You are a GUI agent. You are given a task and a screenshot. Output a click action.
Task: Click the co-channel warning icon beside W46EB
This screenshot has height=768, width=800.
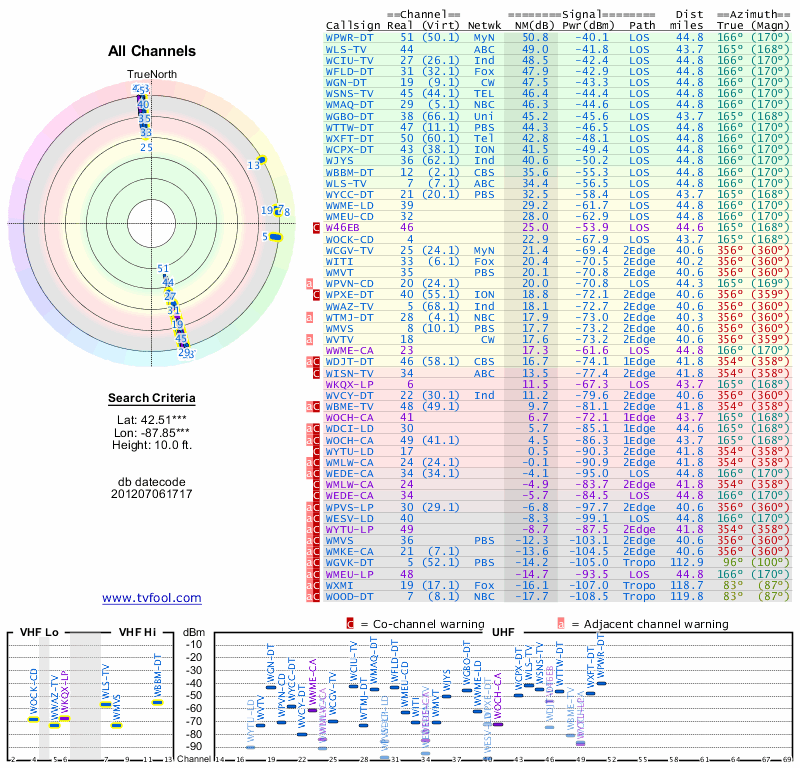pos(317,228)
